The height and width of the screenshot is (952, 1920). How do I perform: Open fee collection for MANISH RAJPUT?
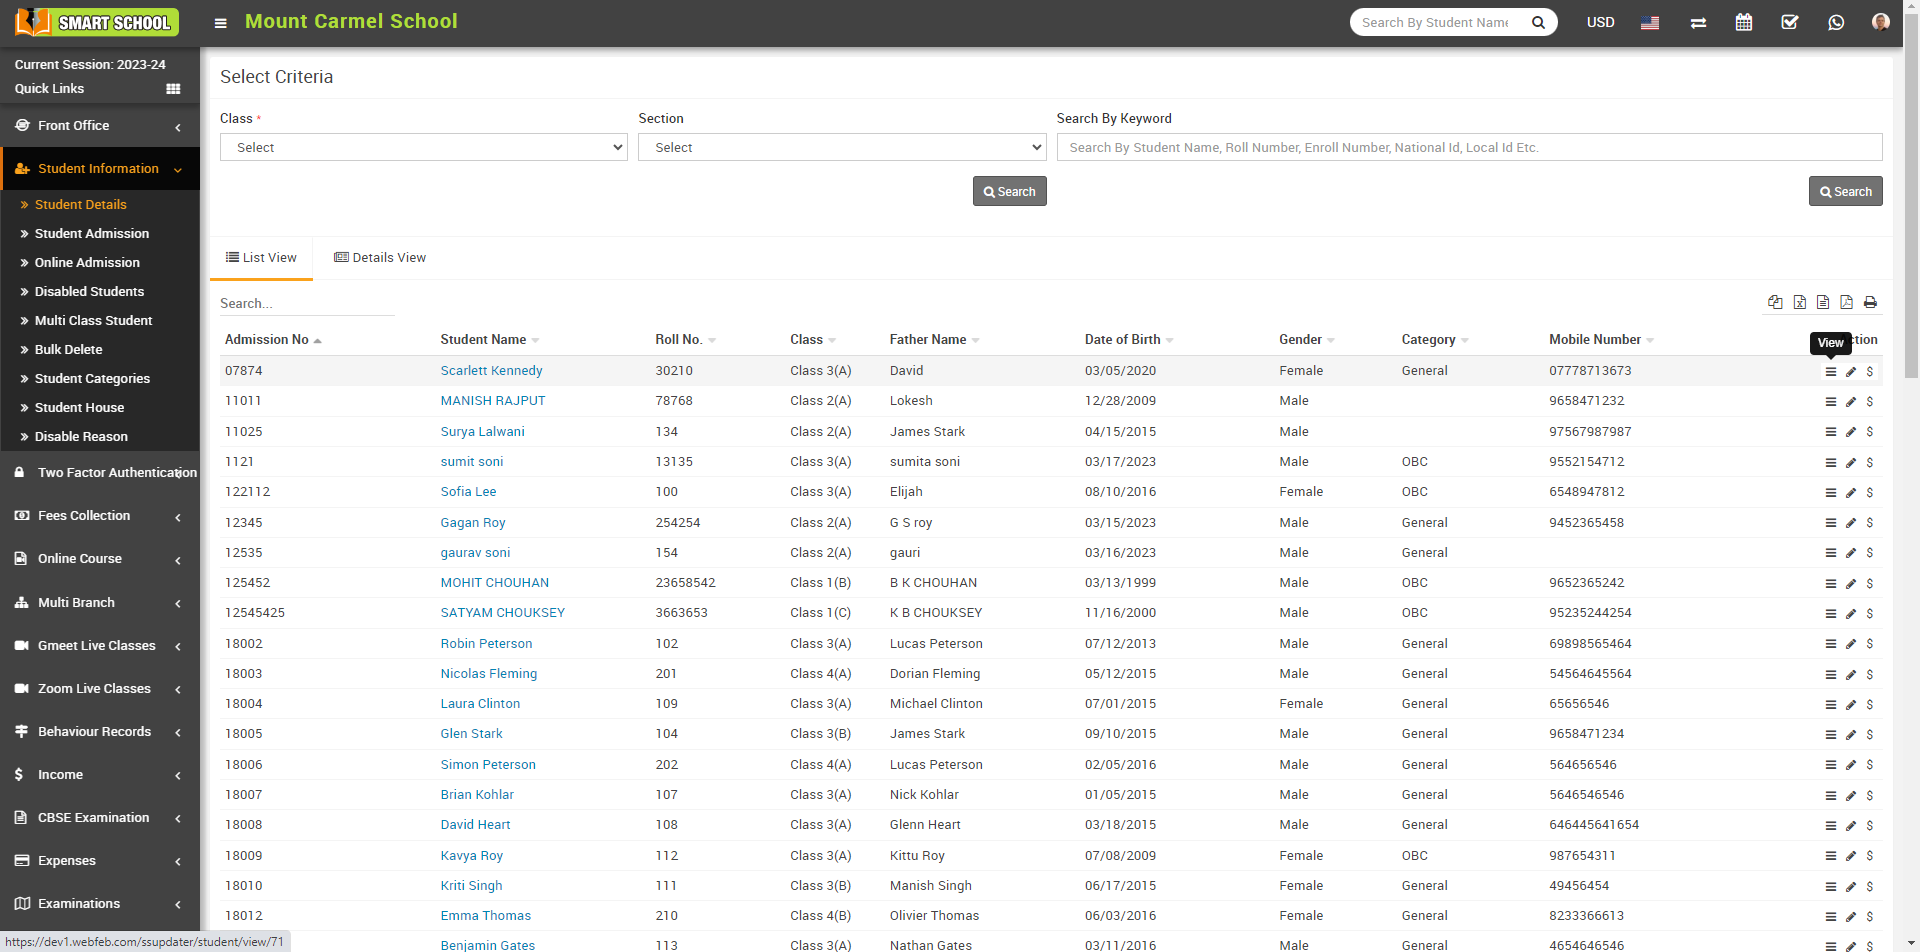click(x=1869, y=402)
